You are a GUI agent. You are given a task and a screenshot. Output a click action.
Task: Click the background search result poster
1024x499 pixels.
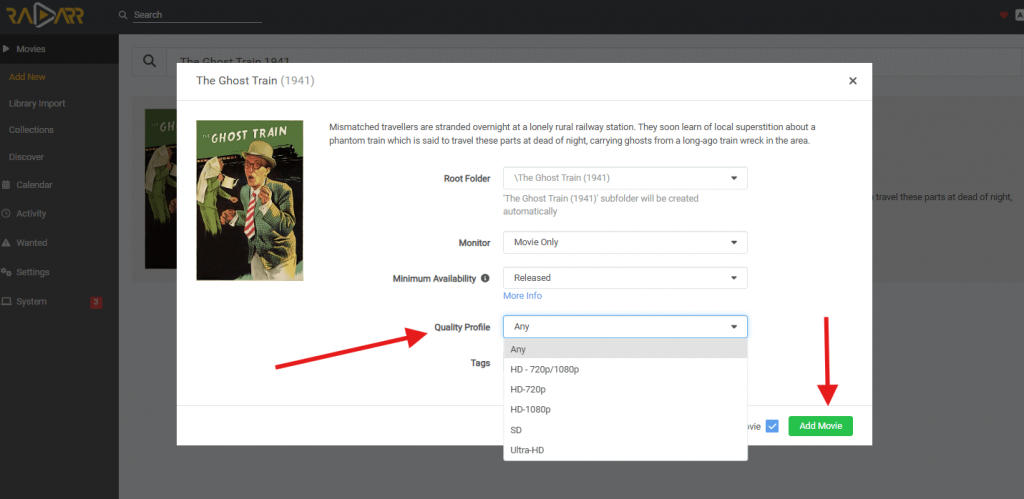tap(161, 189)
